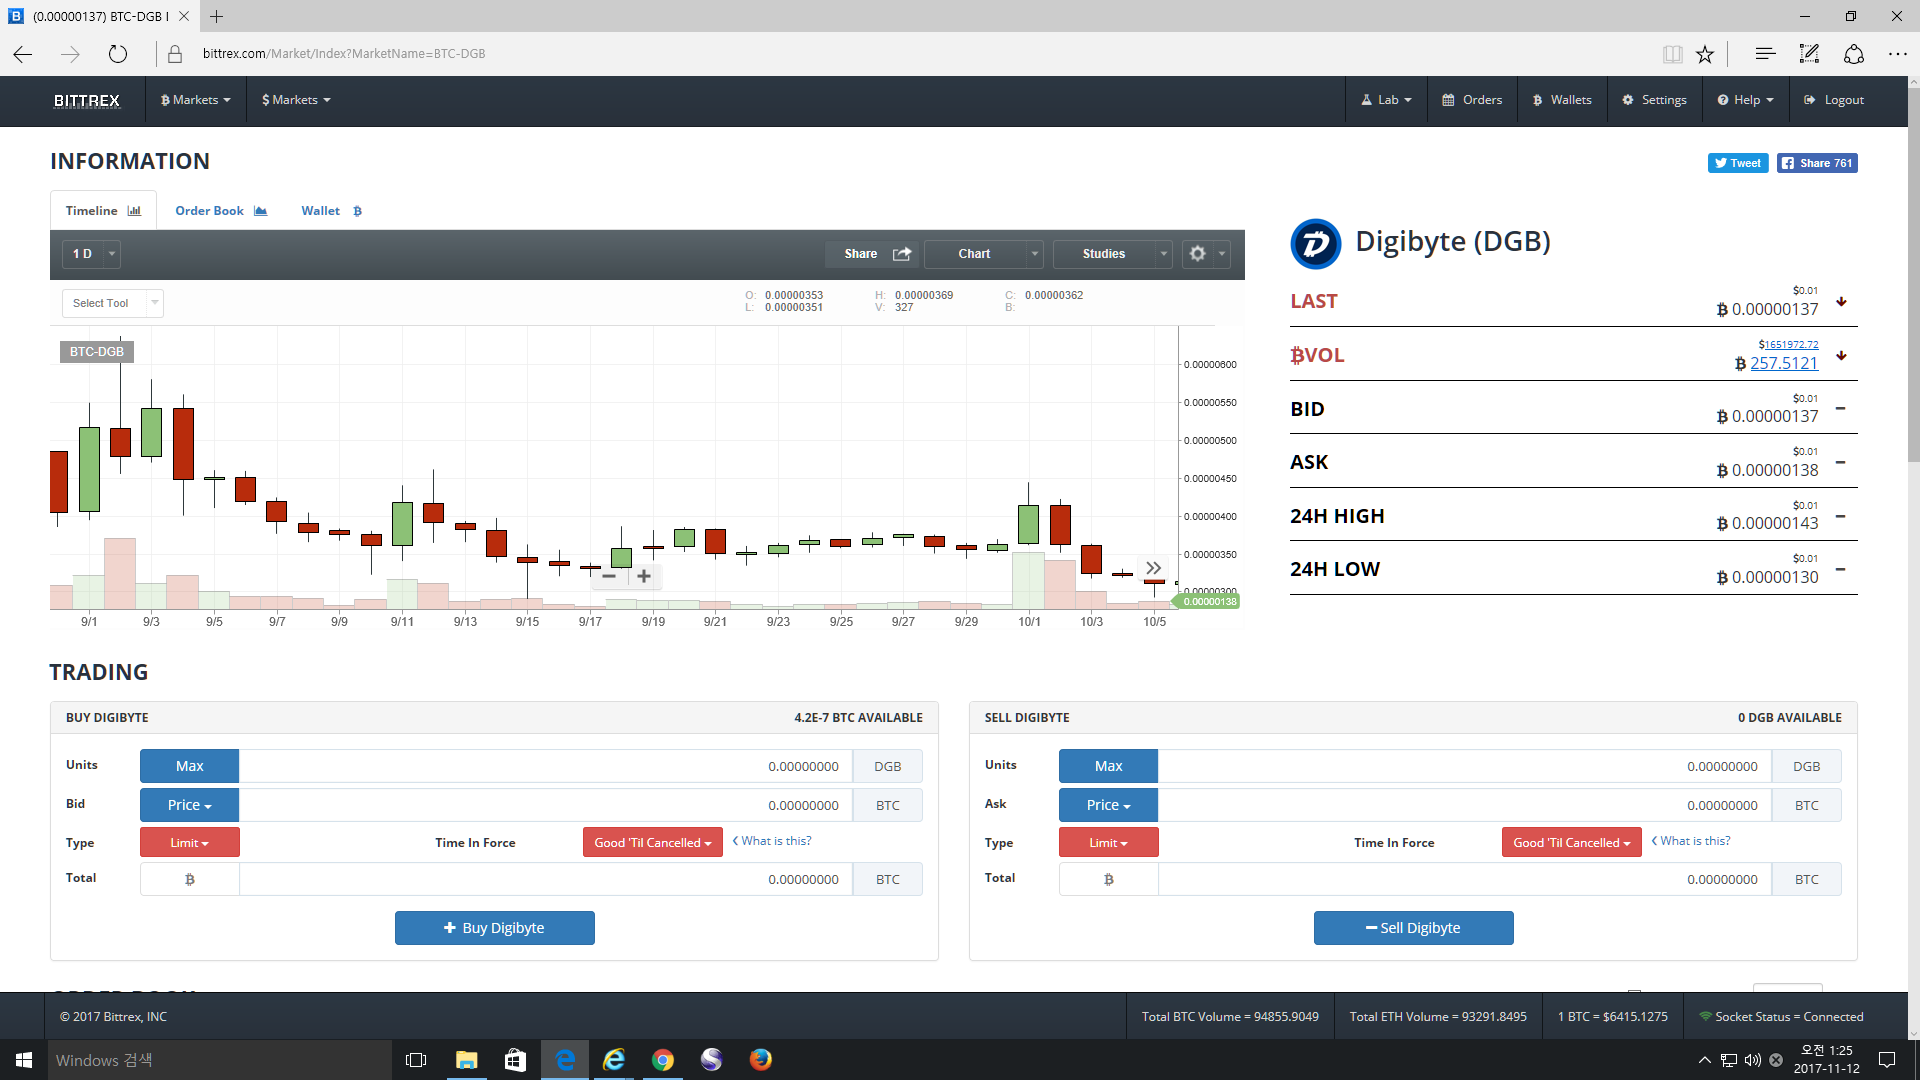
Task: Click Max in Sell Digibyte panel
Action: 1108,766
